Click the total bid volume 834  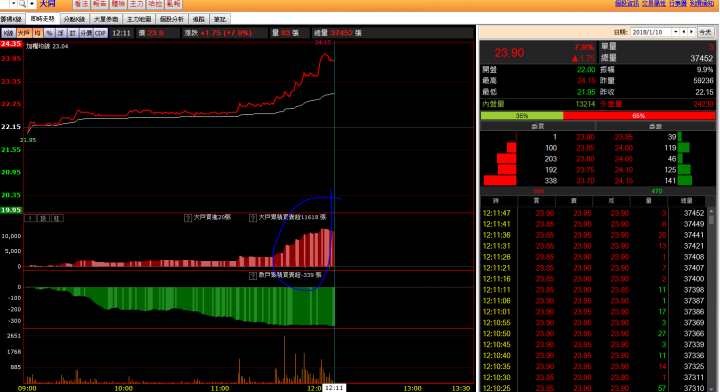(x=539, y=191)
